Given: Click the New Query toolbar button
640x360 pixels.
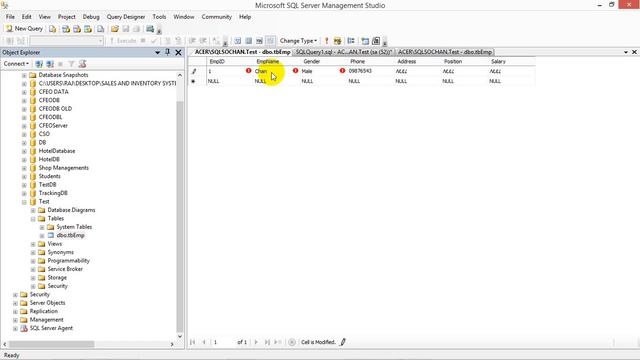Looking at the screenshot, I should click(24, 29).
